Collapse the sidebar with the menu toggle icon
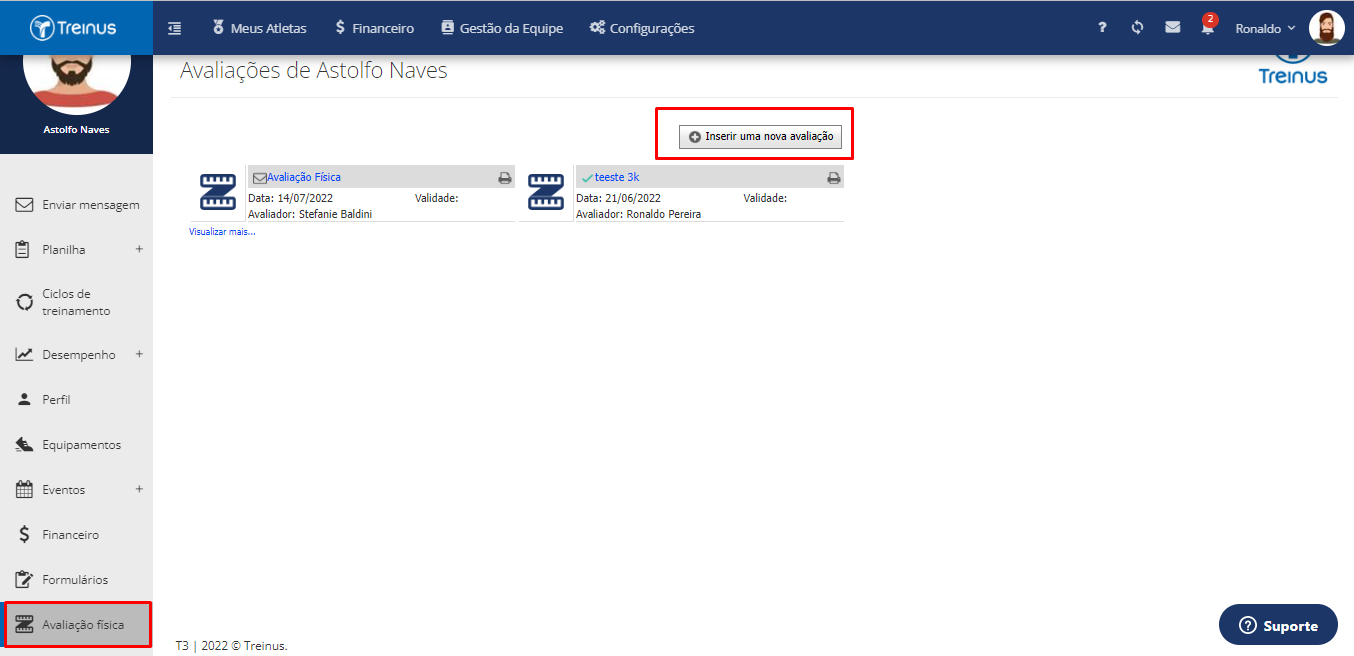This screenshot has width=1354, height=656. click(175, 28)
